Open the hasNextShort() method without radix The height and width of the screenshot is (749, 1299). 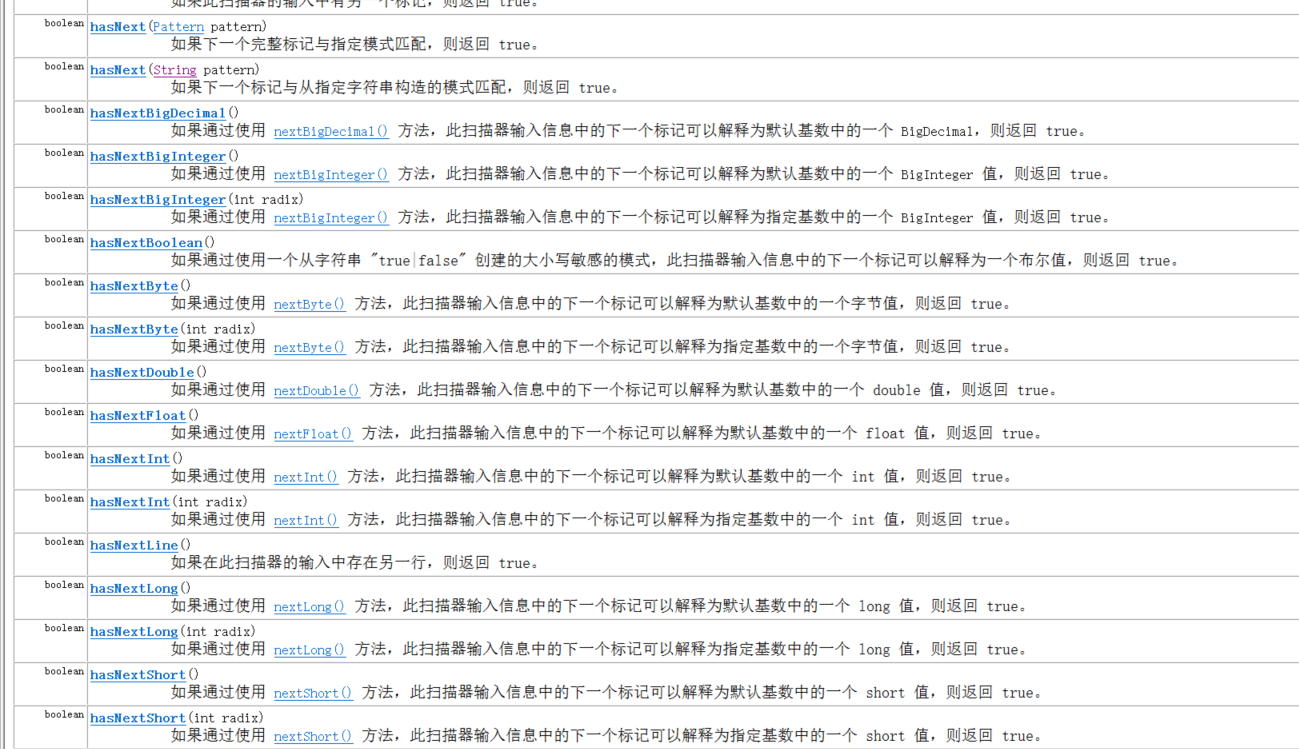pyautogui.click(x=137, y=674)
